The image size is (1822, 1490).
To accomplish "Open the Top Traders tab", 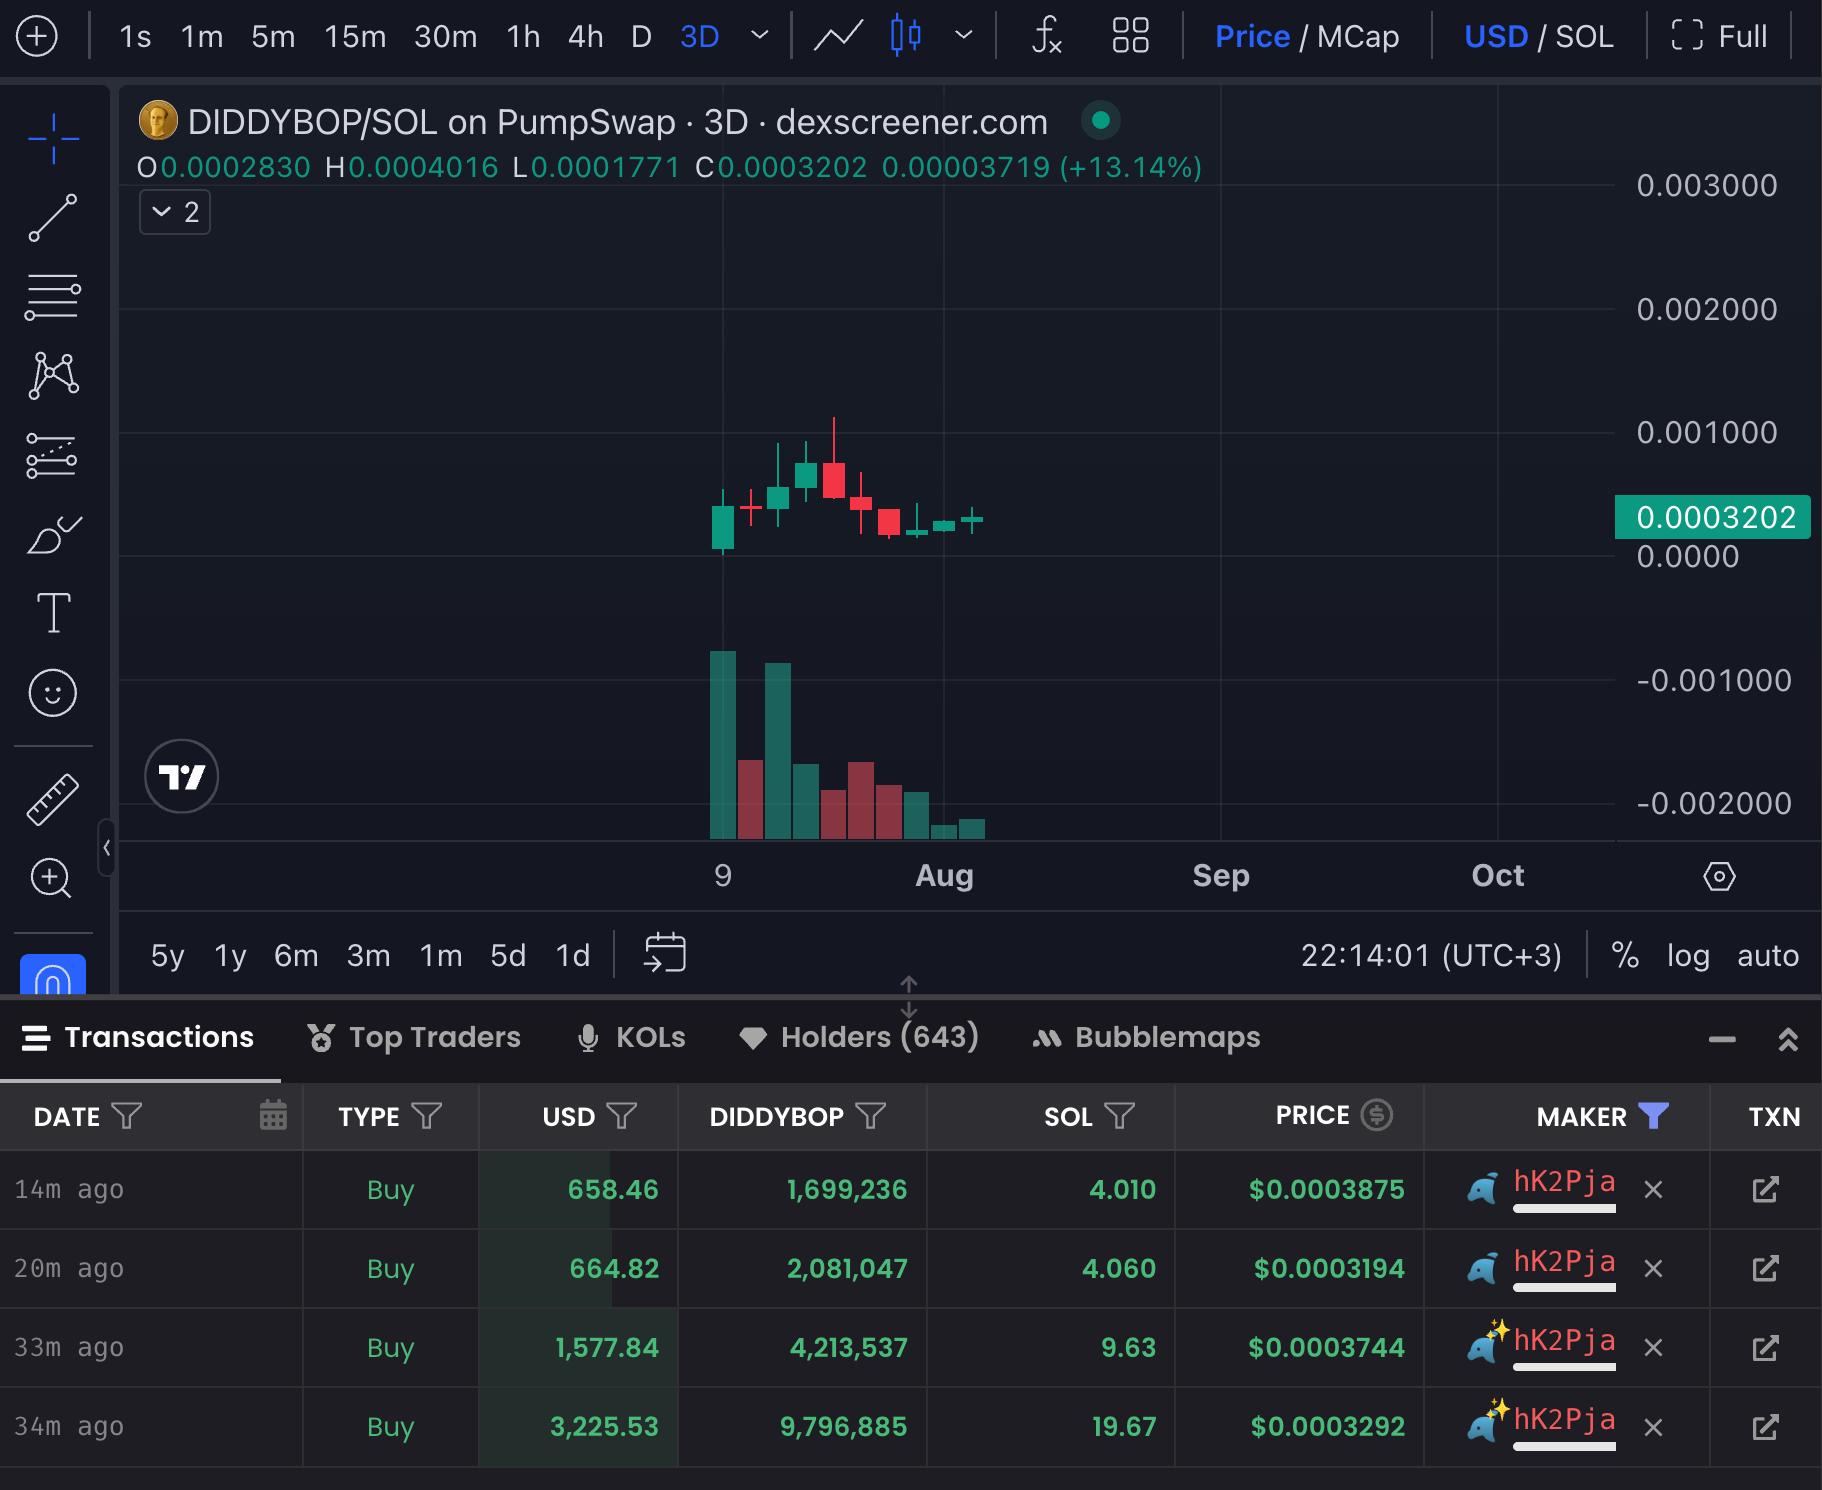I will click(414, 1038).
